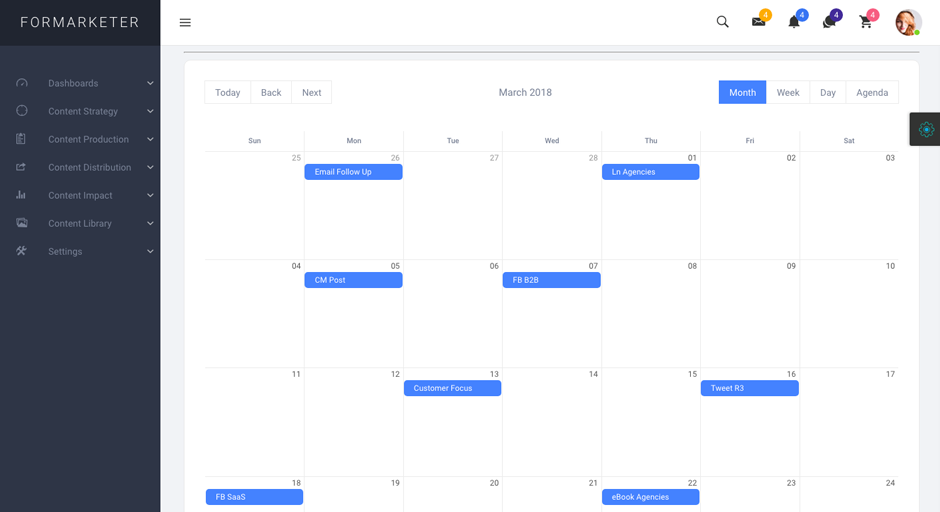Expand the Settings chevron in sidebar
The image size is (940, 512).
(x=150, y=251)
